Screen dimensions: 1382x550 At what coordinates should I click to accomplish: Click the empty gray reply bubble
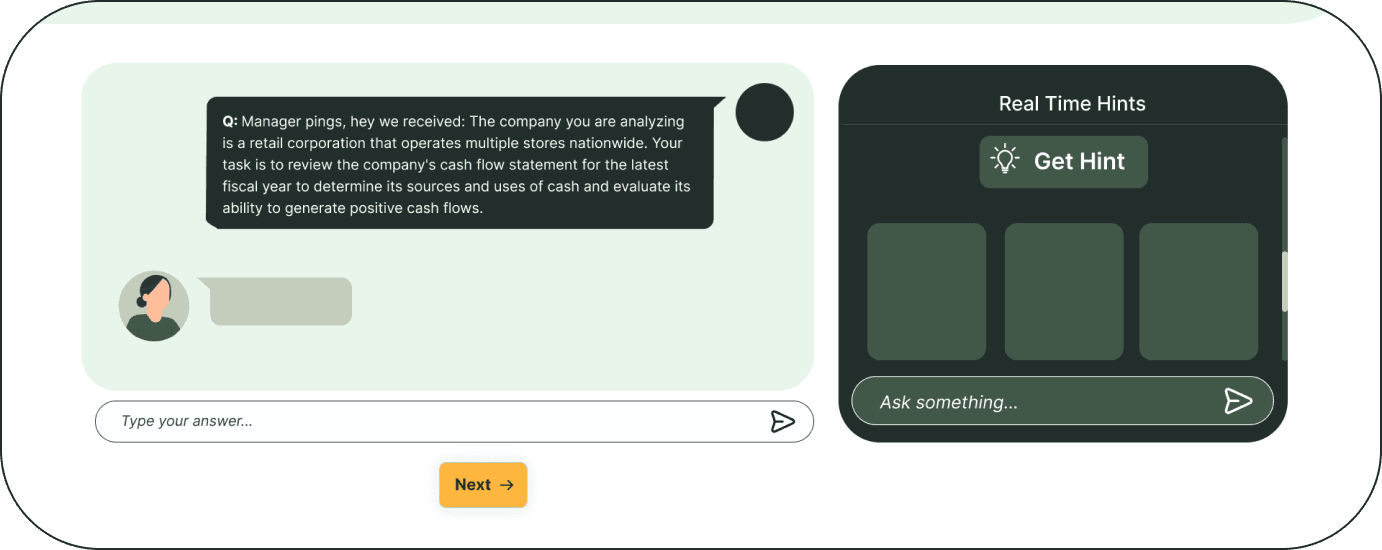click(x=281, y=301)
